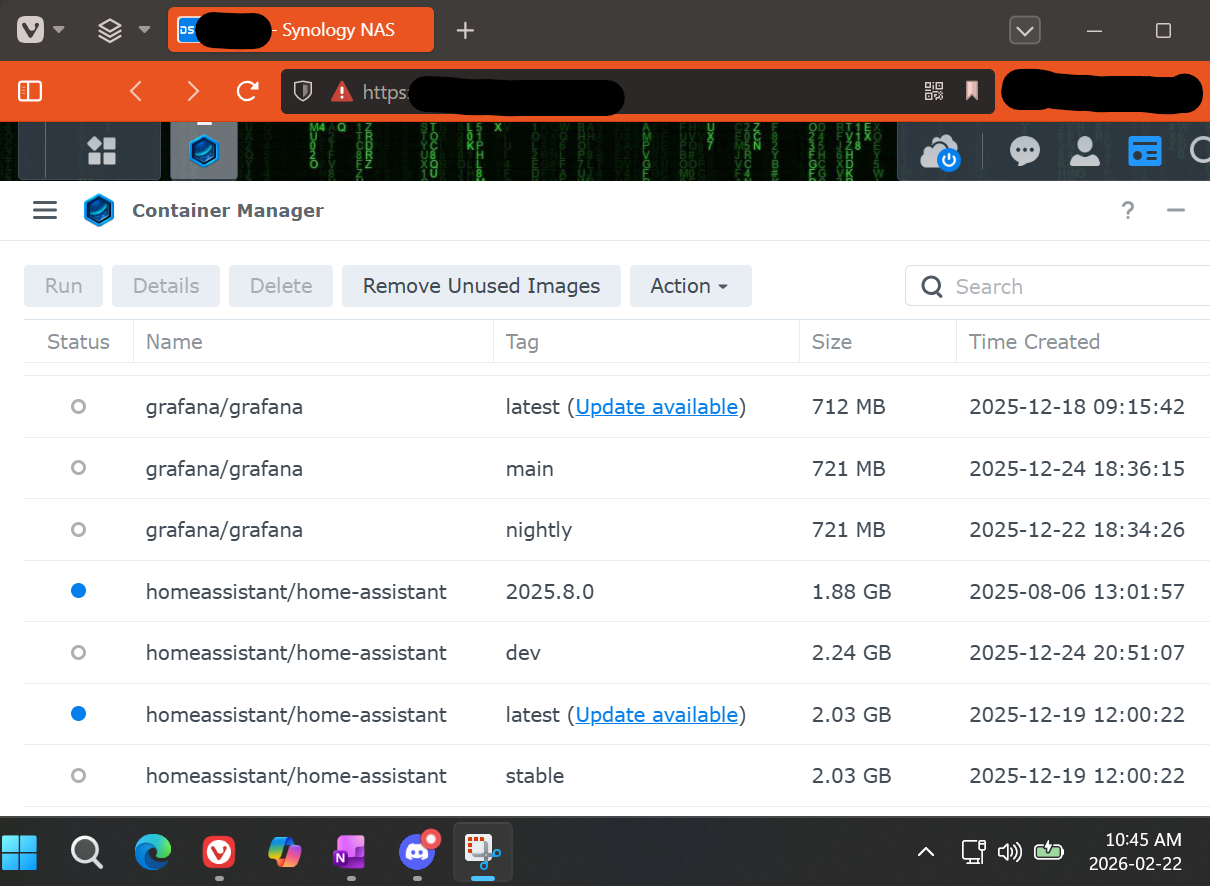Expand the workspaces stack dropdown

[144, 30]
